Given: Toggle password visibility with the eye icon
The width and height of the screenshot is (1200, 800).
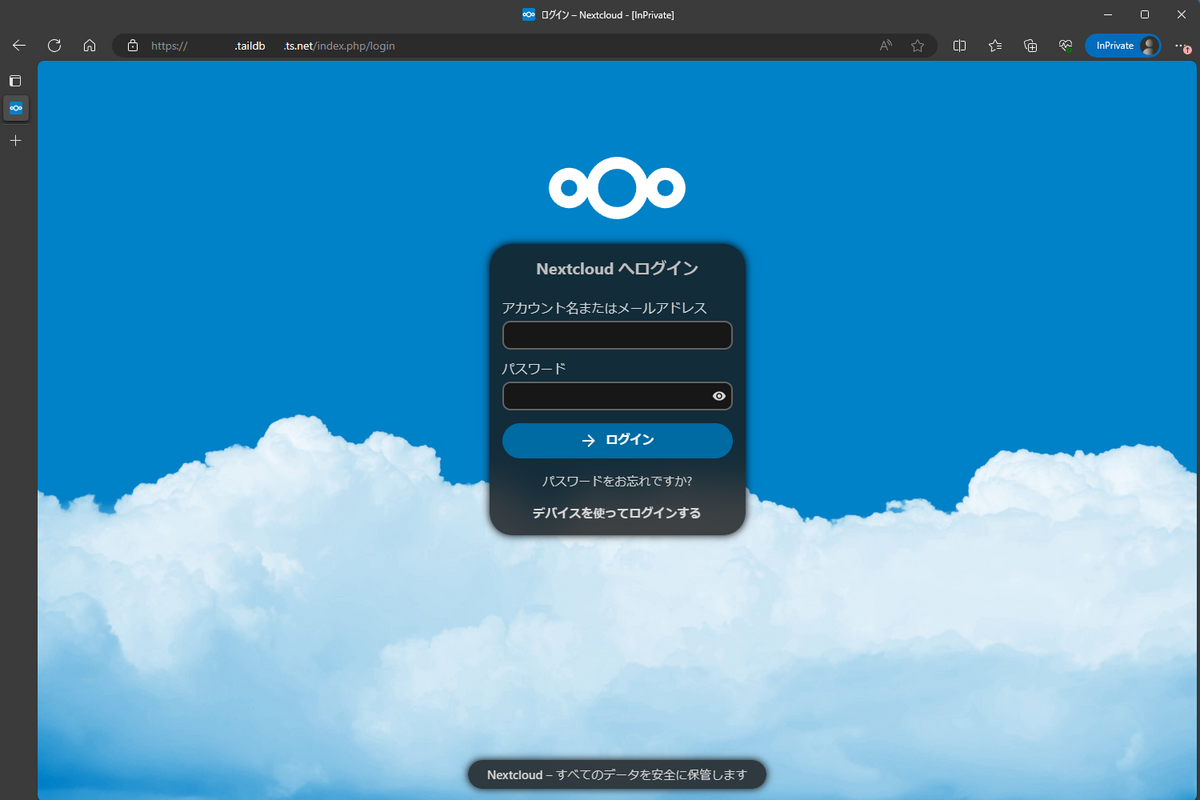Looking at the screenshot, I should click(x=718, y=396).
